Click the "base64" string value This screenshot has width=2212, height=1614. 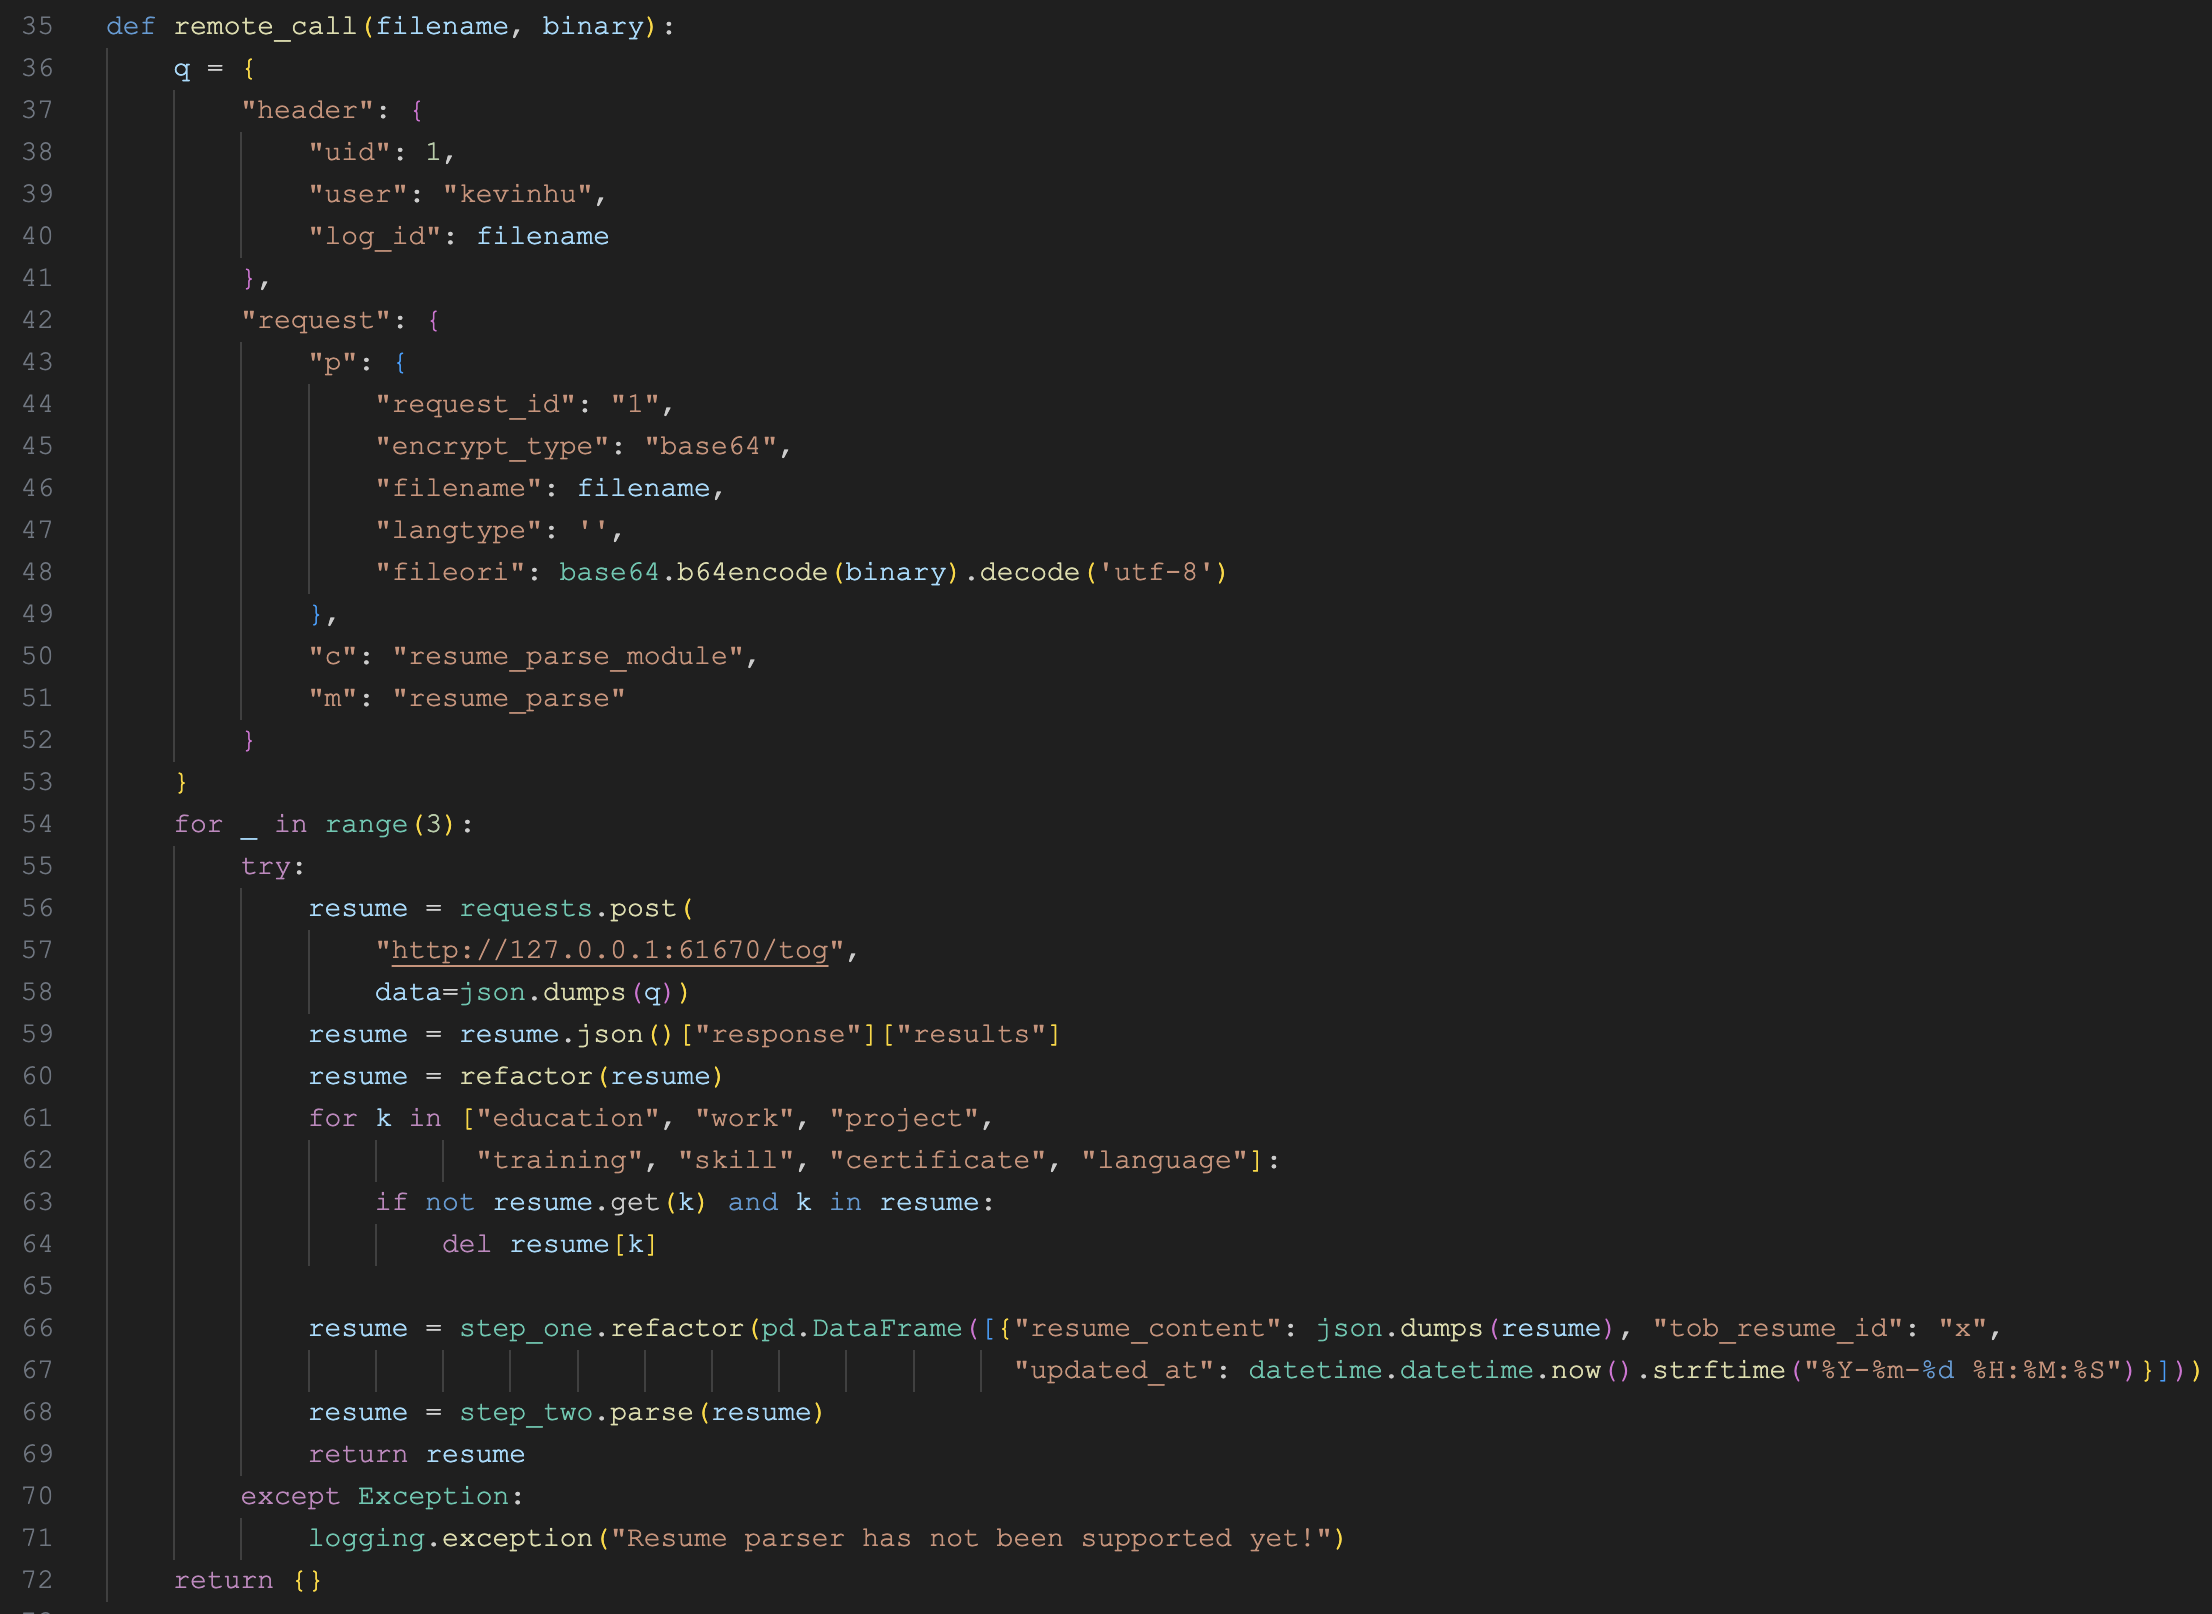point(711,446)
